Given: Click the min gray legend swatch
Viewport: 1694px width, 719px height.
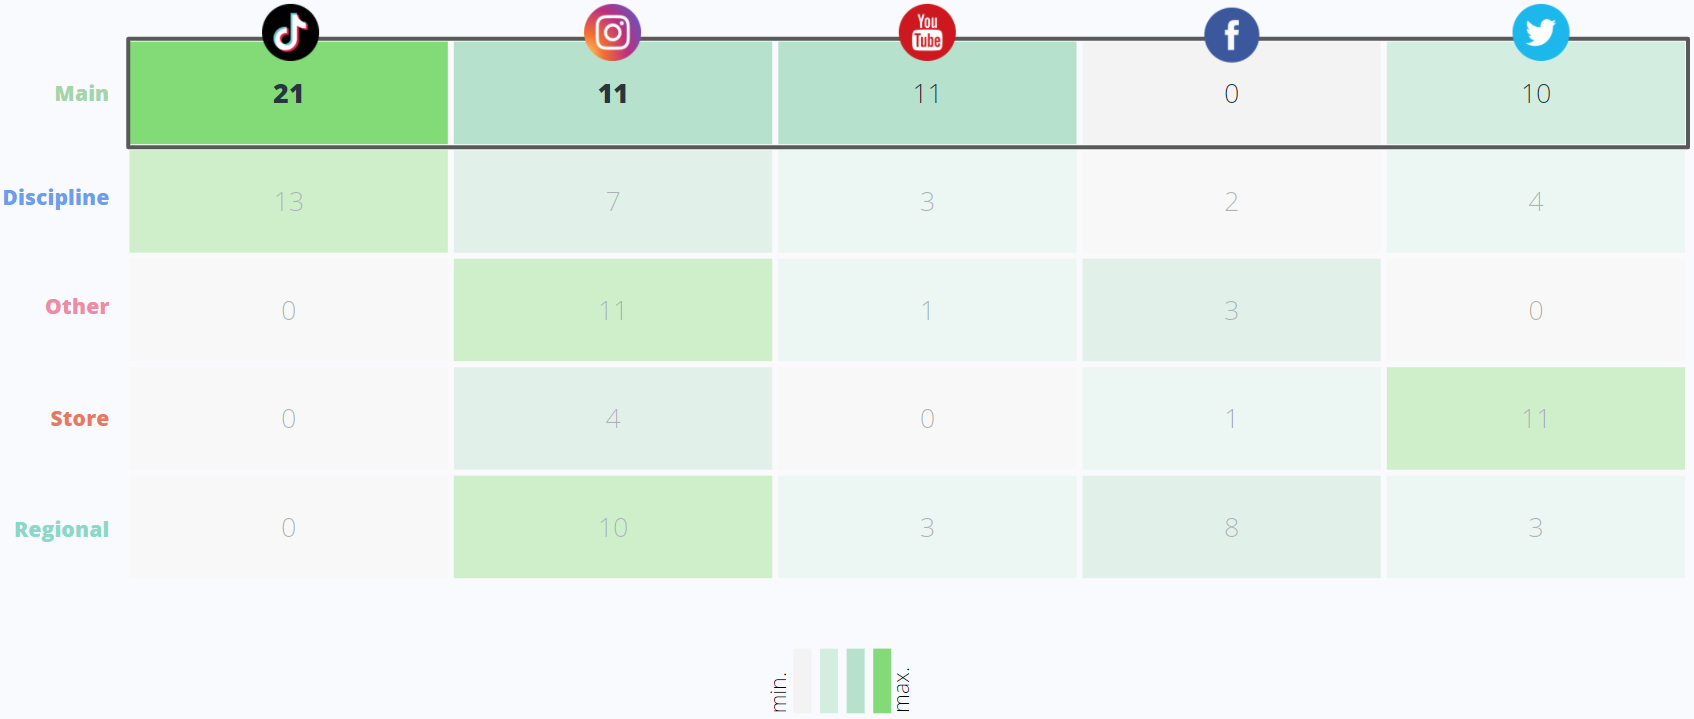Looking at the screenshot, I should coord(802,680).
